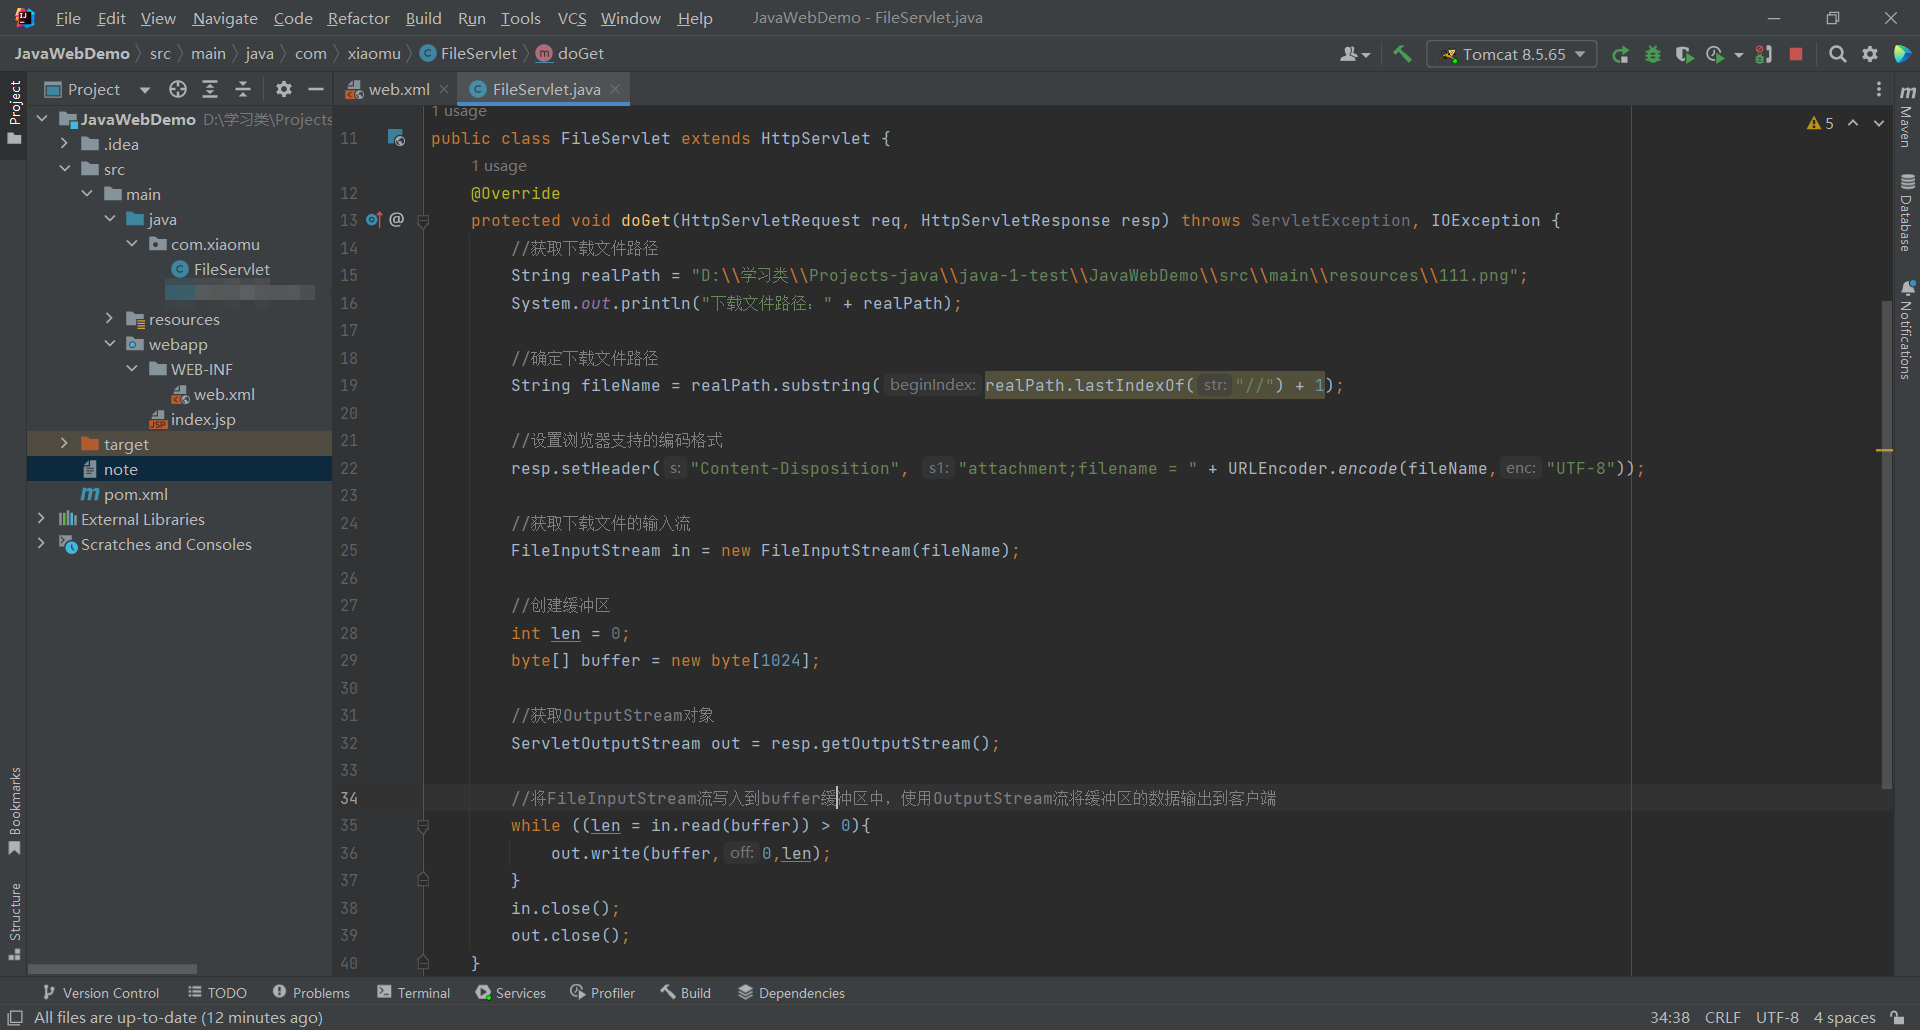Click the Build Project hammer icon

tap(1402, 54)
